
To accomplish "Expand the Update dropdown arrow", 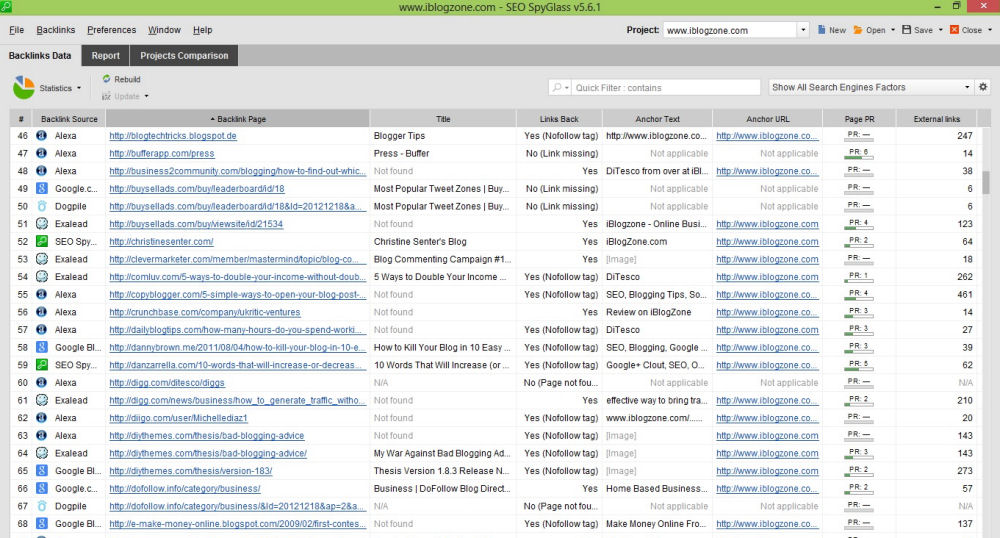I will pos(147,96).
